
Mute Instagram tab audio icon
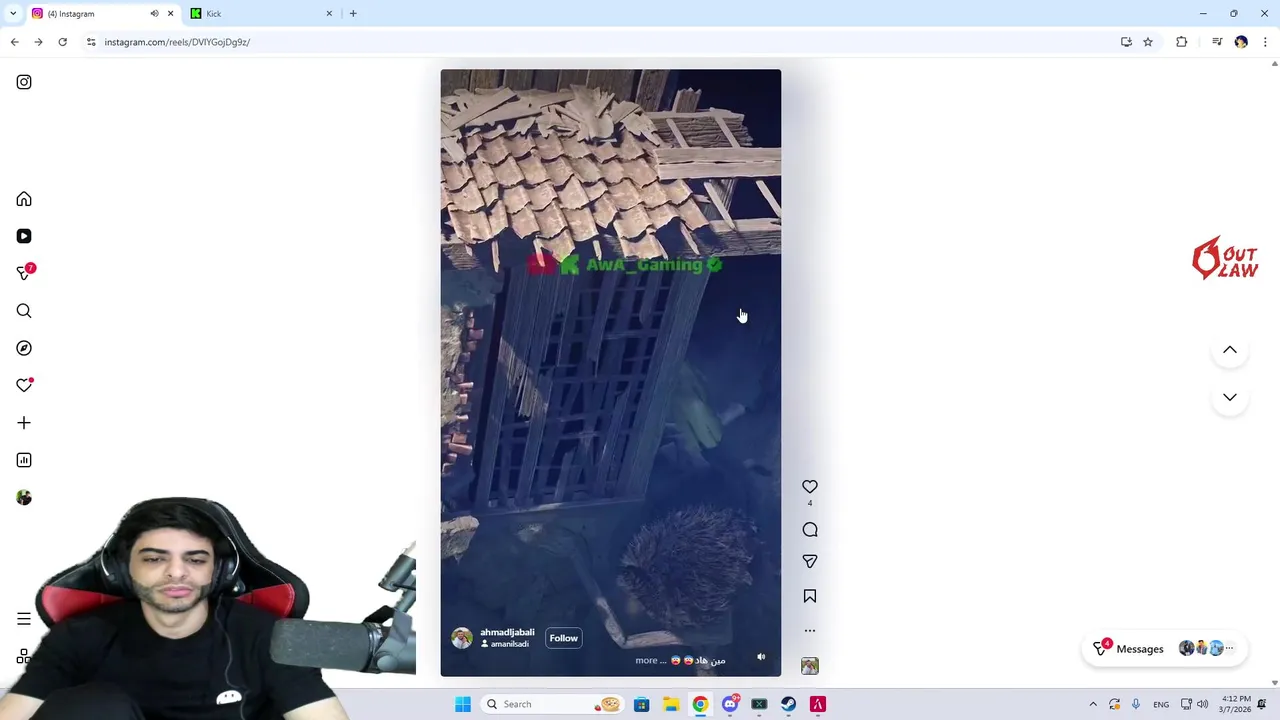pyautogui.click(x=154, y=13)
